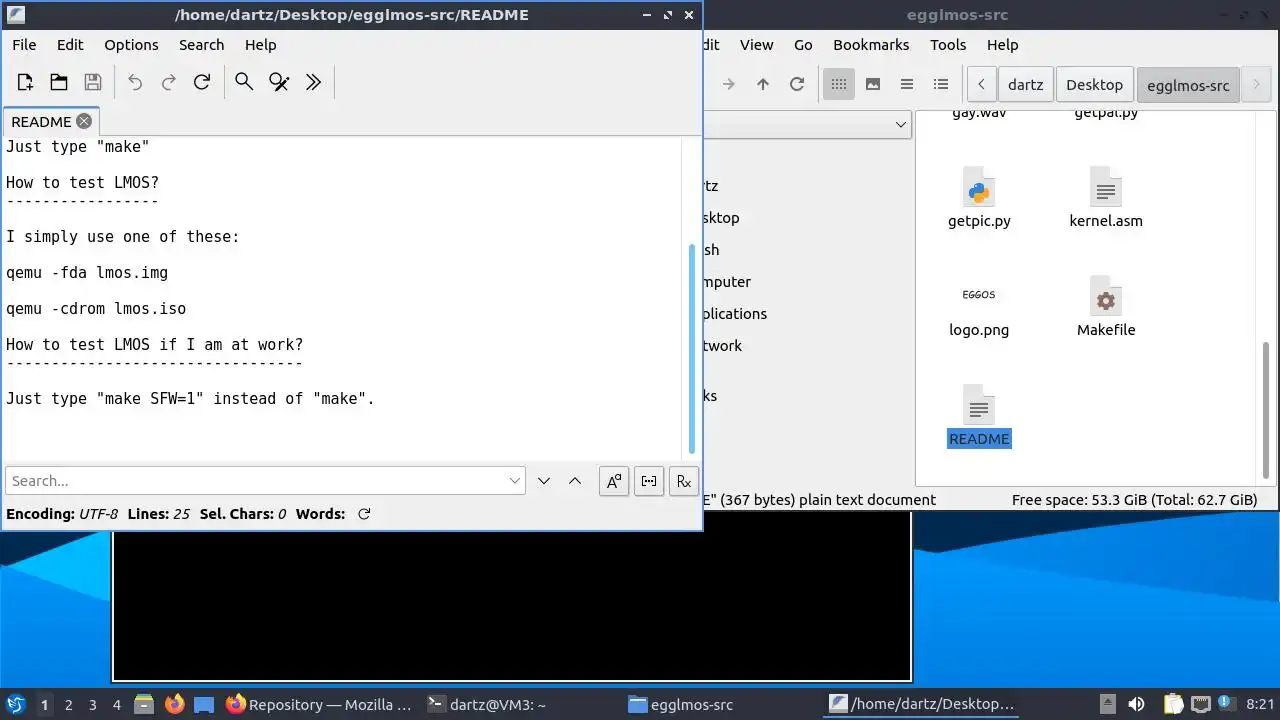Expand the search history dropdown

point(515,481)
